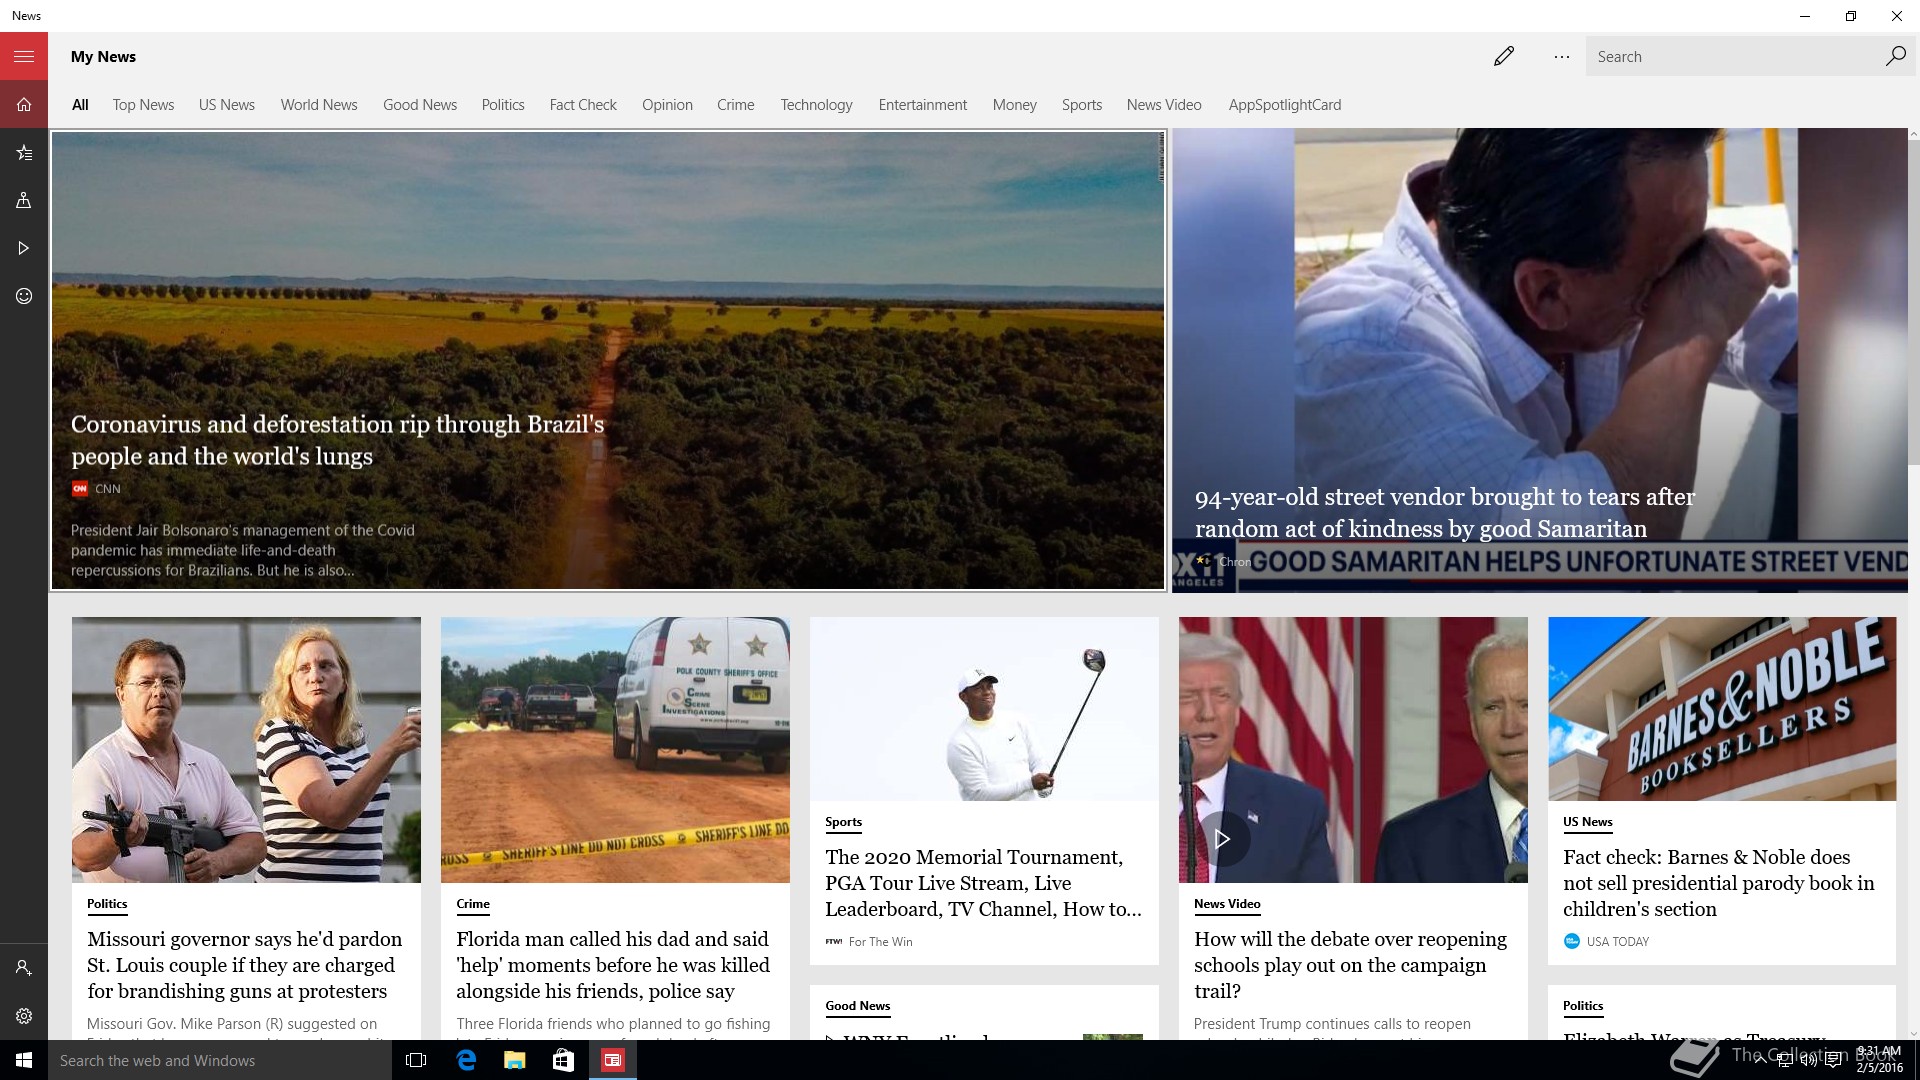Launch Microsoft Edge from taskbar
1920x1080 pixels.
[x=466, y=1060]
